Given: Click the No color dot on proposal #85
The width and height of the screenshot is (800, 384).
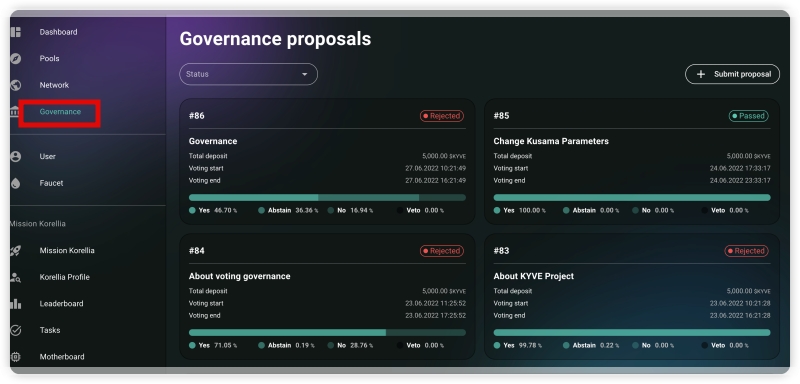Looking at the screenshot, I should (x=635, y=211).
